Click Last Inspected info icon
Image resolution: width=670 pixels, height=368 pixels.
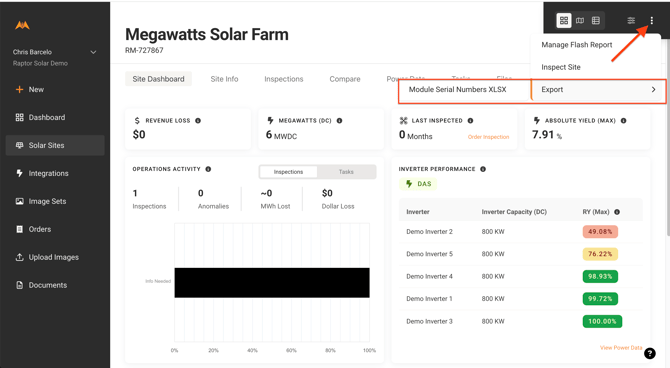(x=470, y=121)
